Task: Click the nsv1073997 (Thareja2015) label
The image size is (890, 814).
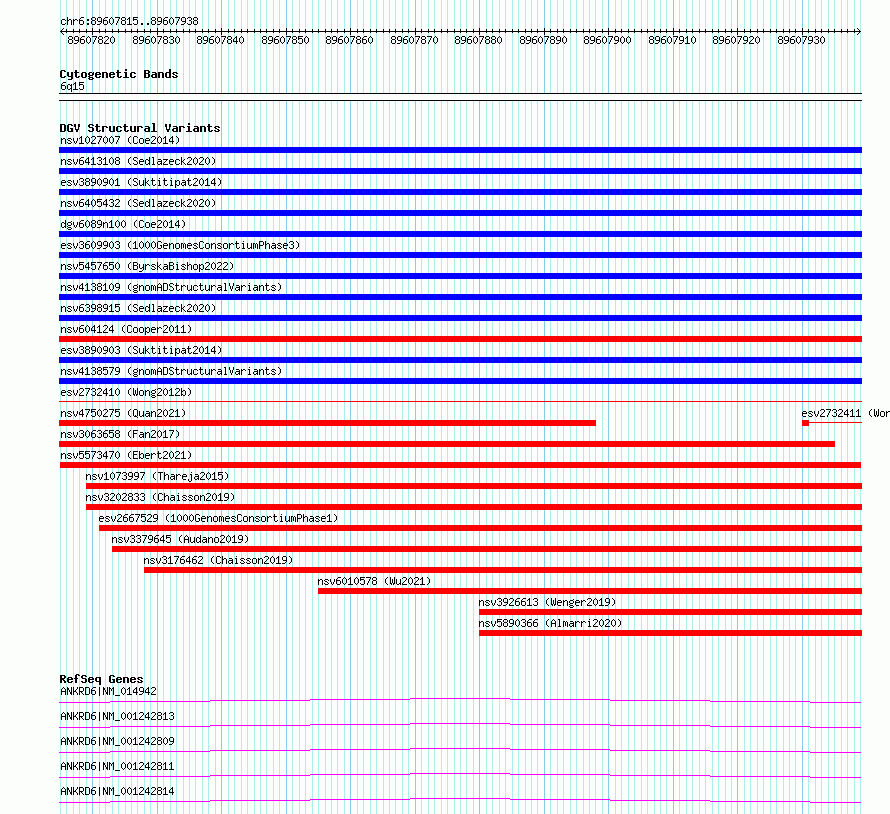Action: [x=157, y=476]
